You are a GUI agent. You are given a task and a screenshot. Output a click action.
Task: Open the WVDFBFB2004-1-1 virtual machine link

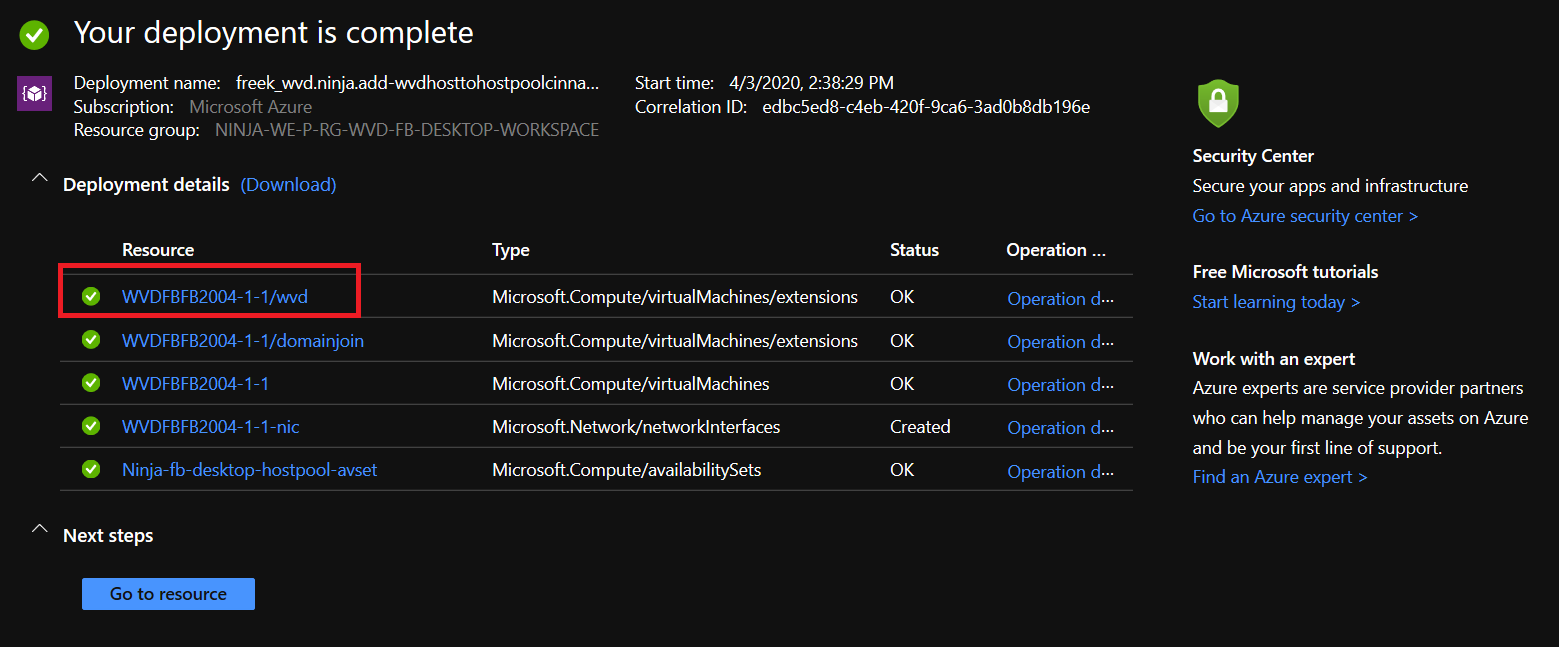[195, 384]
